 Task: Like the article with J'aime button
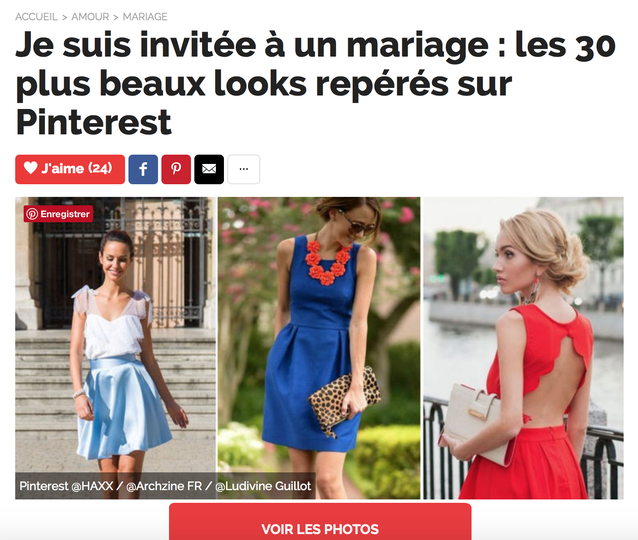70,169
